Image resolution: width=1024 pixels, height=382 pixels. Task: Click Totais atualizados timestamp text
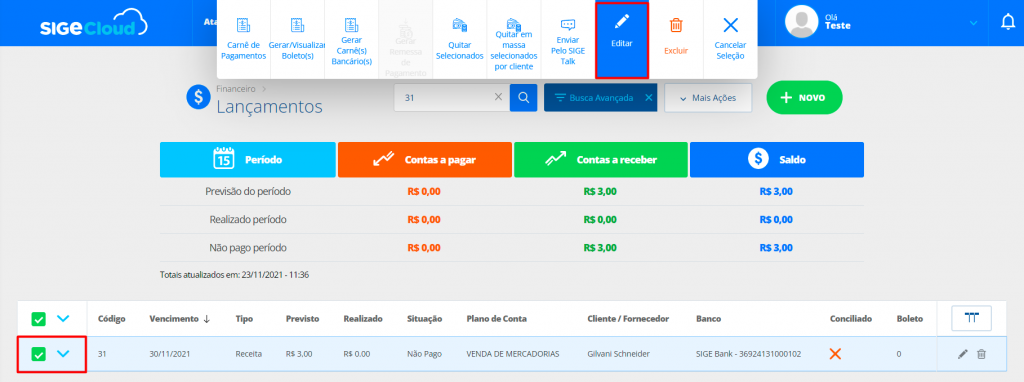(x=234, y=275)
